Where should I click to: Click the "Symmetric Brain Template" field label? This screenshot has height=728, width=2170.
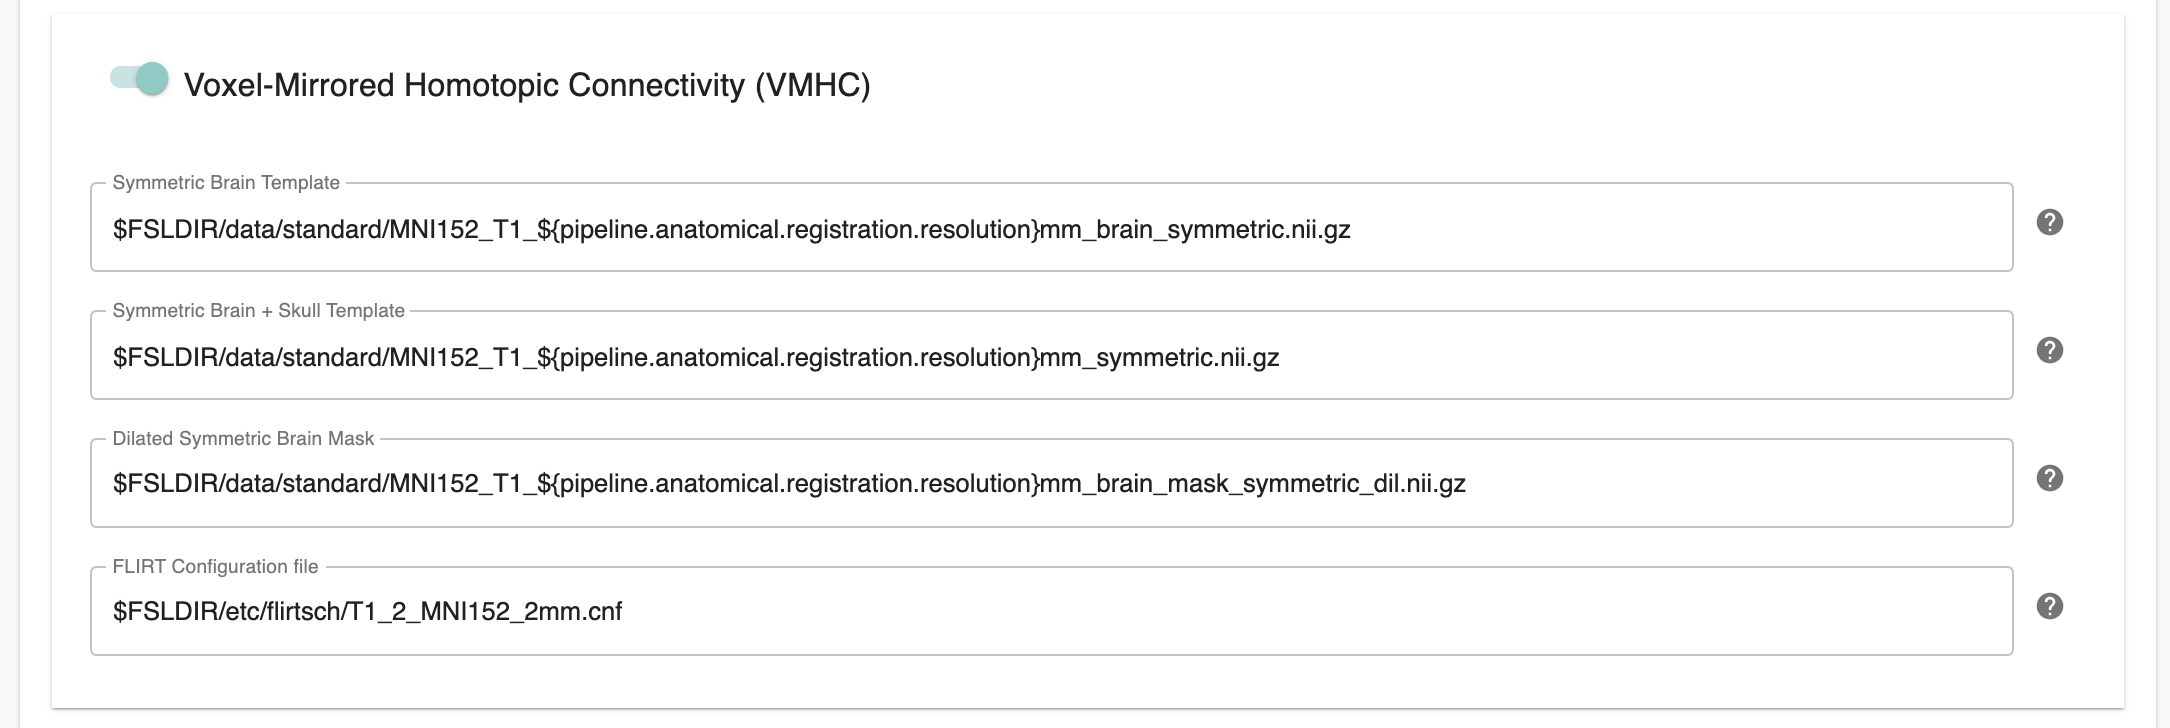click(x=225, y=183)
